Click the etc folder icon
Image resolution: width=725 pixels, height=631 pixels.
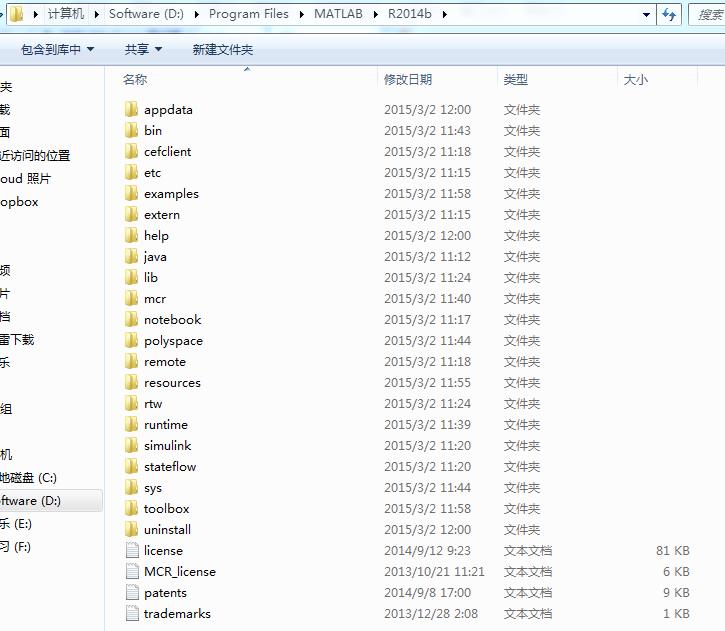132,172
